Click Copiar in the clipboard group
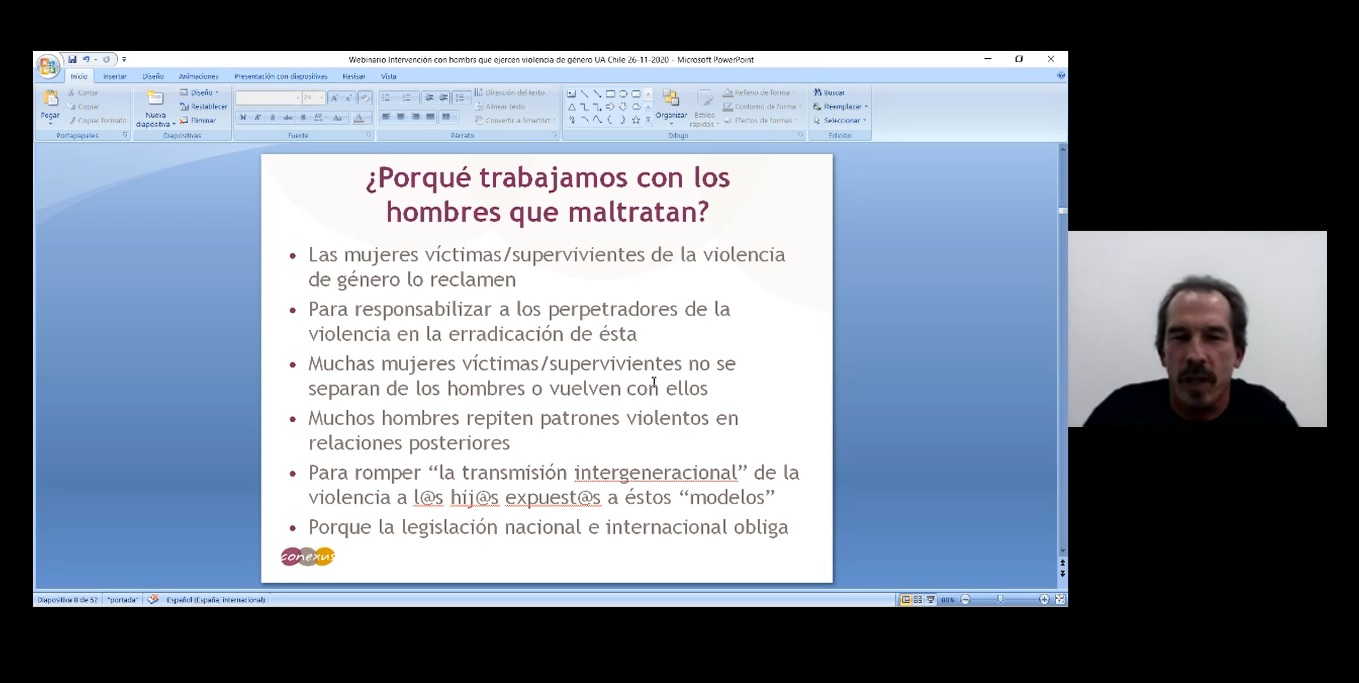Image resolution: width=1359 pixels, height=683 pixels. (x=83, y=107)
